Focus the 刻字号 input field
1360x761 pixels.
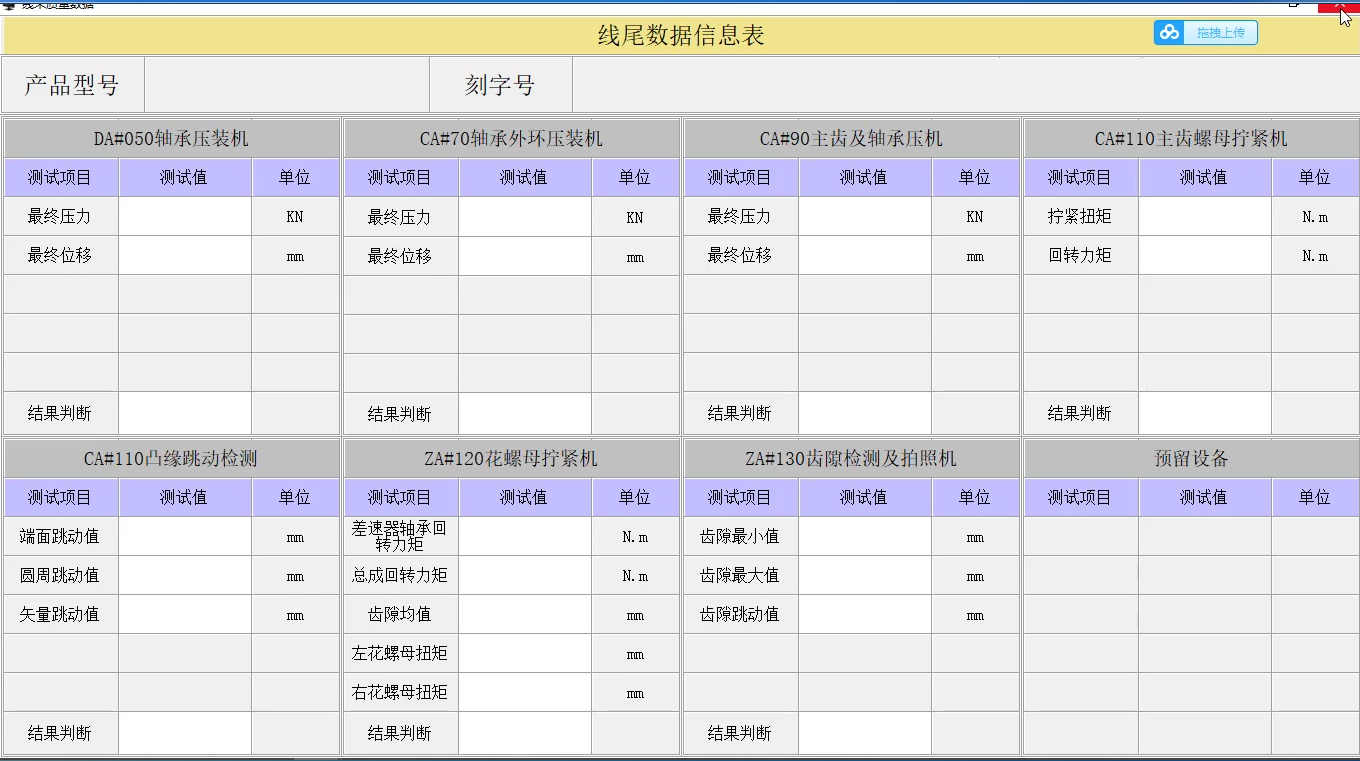tap(965, 85)
